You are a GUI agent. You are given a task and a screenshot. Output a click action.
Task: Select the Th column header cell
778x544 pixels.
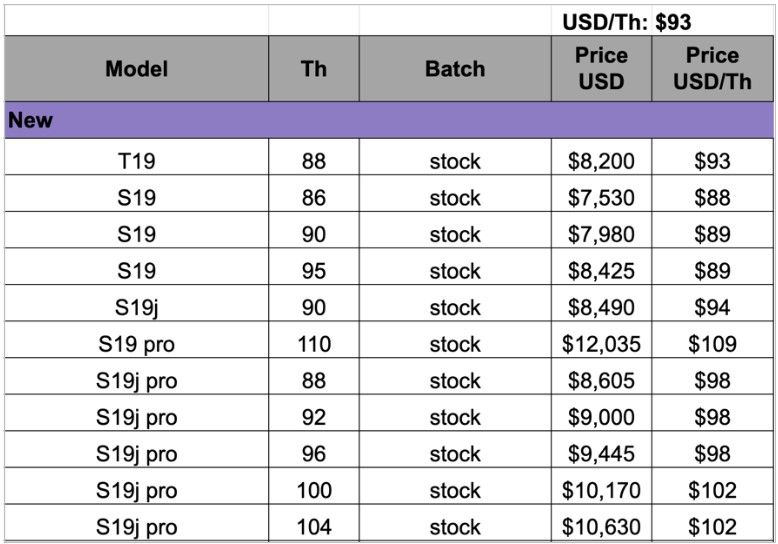coord(313,69)
